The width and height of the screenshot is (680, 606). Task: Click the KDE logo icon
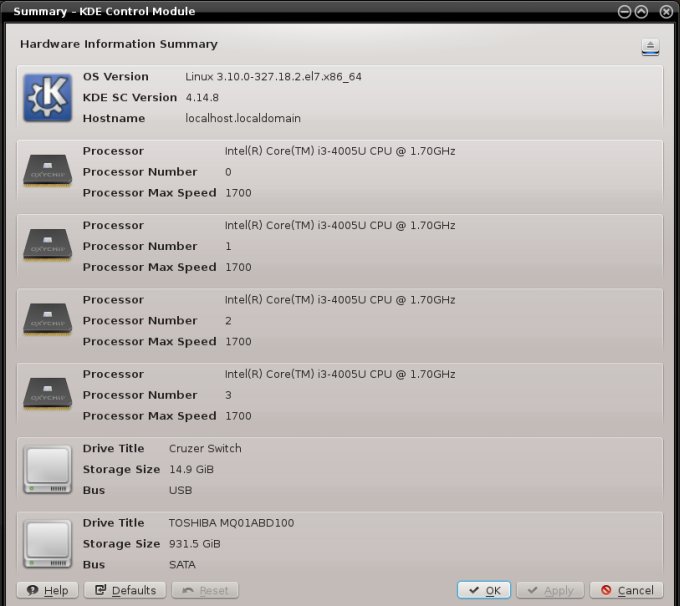47,98
